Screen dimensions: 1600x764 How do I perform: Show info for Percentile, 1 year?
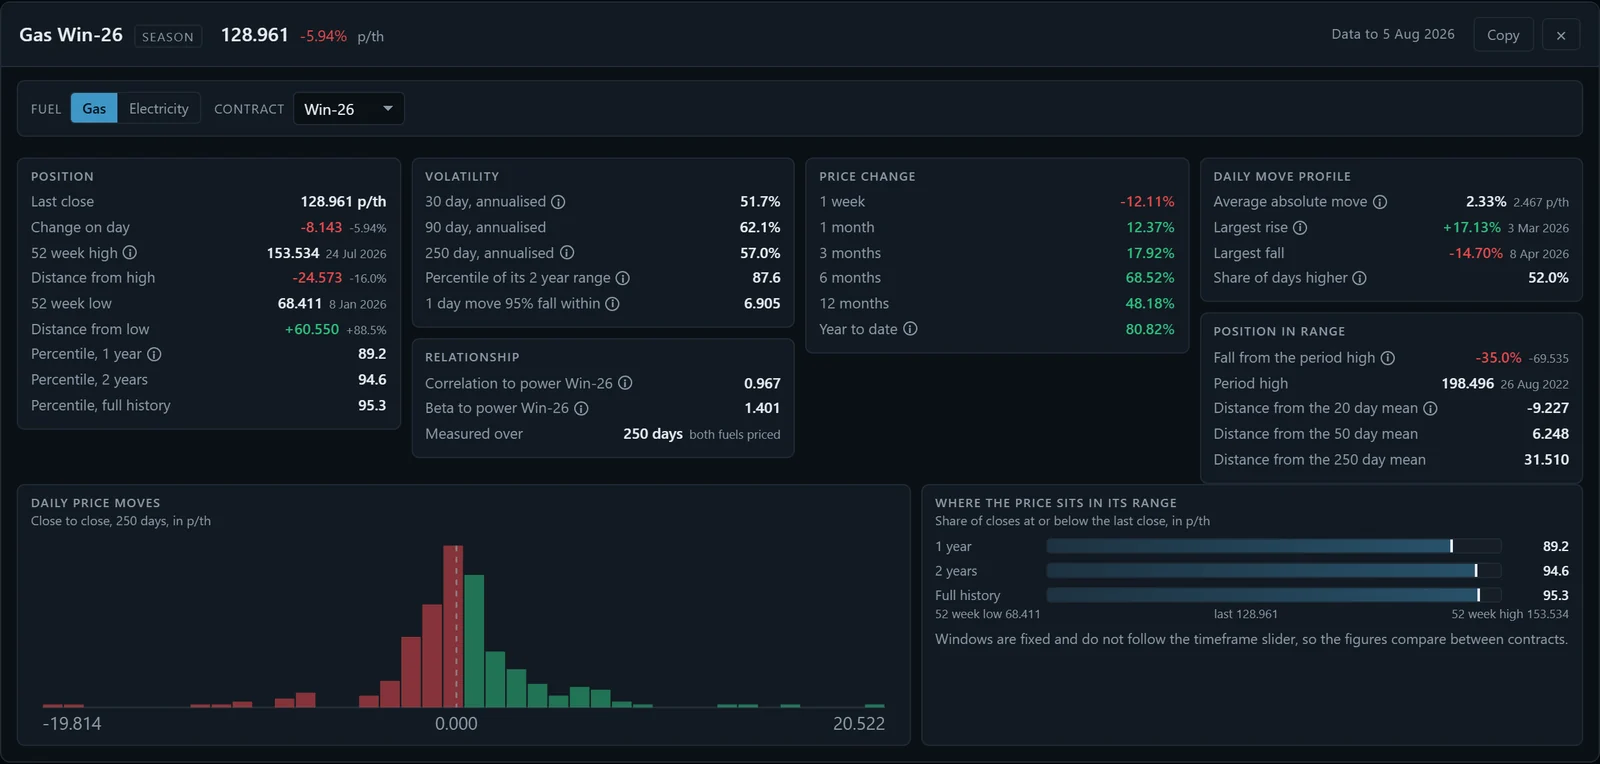tap(154, 354)
